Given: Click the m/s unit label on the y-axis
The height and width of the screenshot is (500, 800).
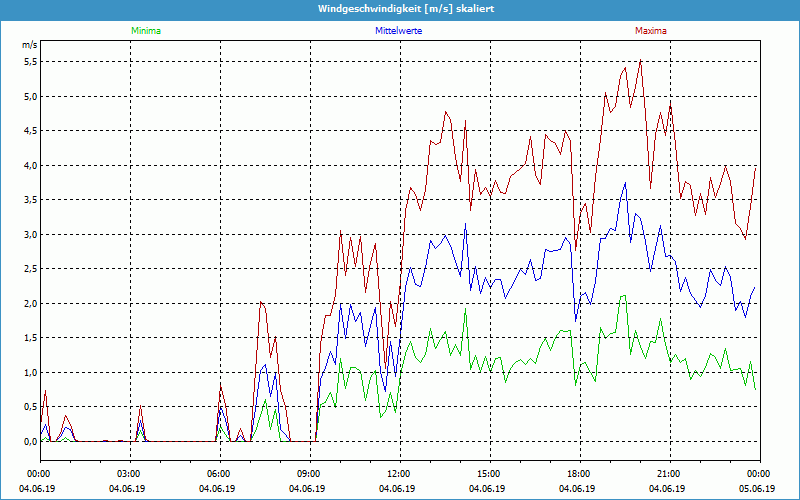Looking at the screenshot, I should (x=29, y=45).
